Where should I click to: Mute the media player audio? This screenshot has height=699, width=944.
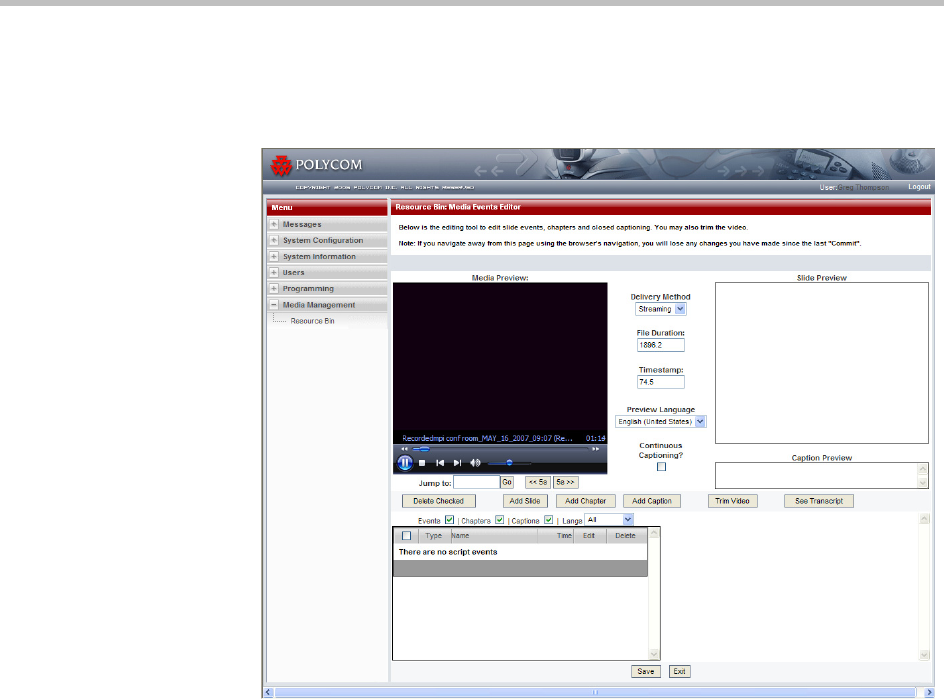click(x=475, y=463)
